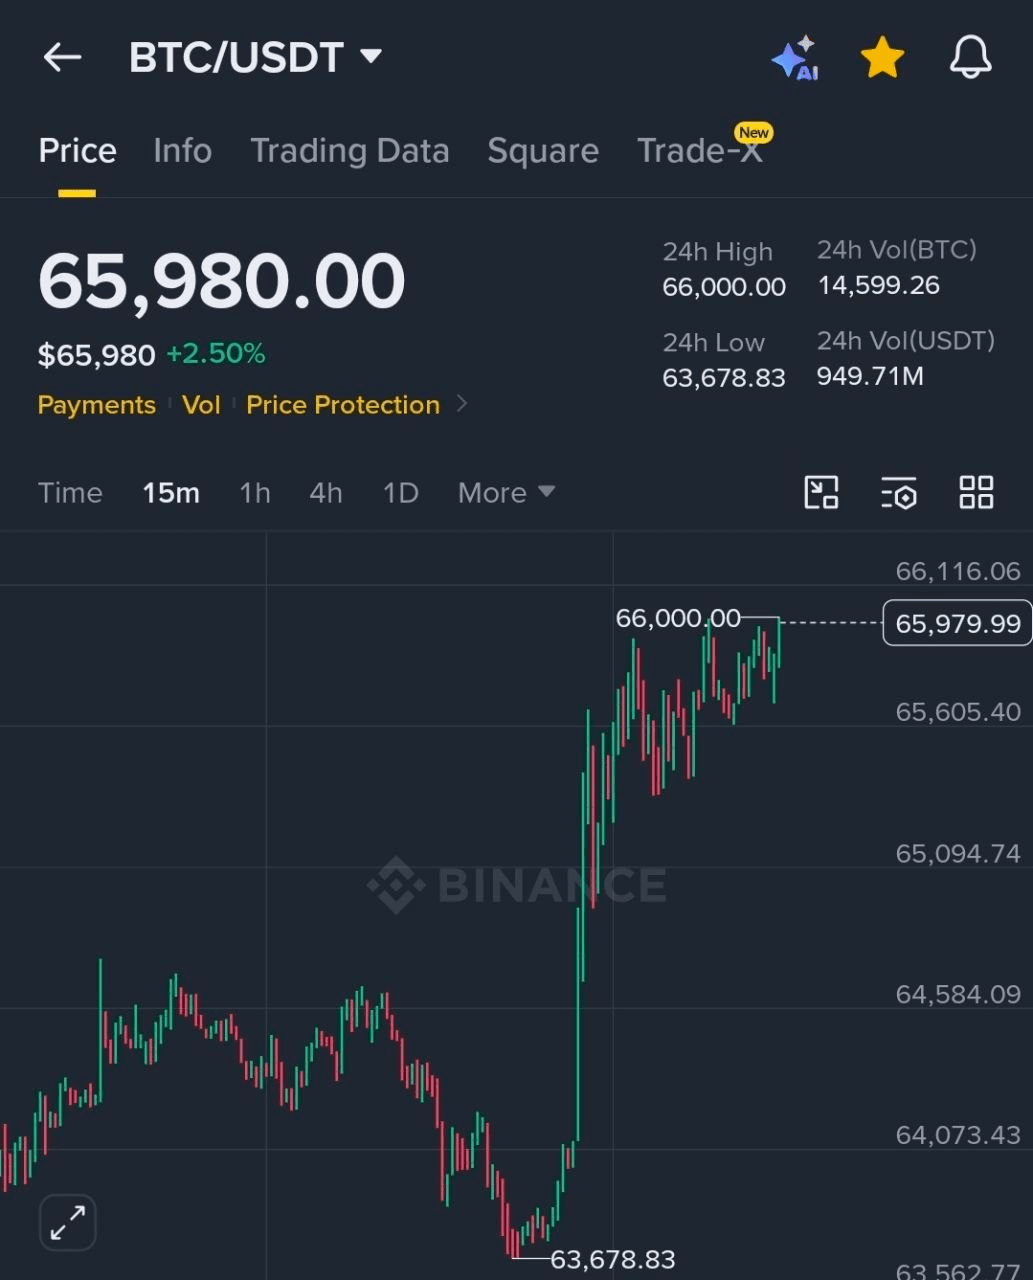The image size is (1033, 1280).
Task: Click the large 65,980.00 price
Action: [221, 281]
